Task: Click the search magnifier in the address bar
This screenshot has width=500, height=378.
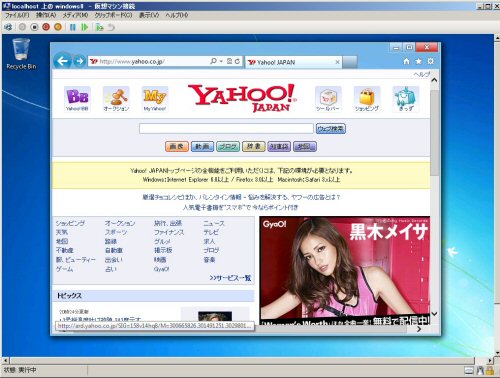Action: pyautogui.click(x=213, y=61)
